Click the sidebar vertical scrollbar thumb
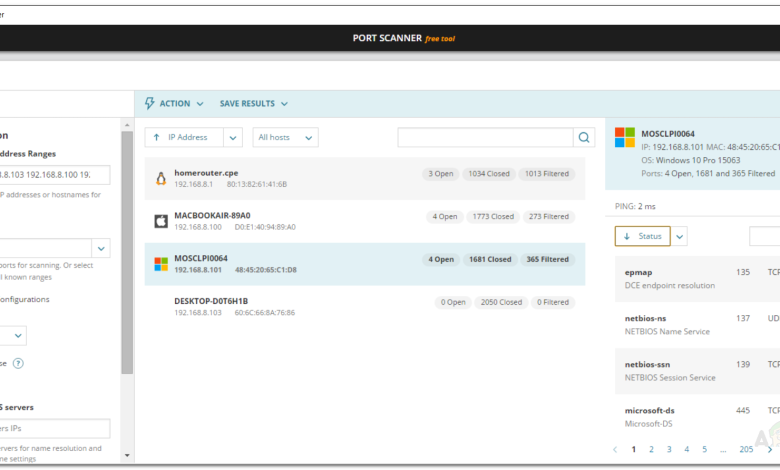This screenshot has width=780, height=470. pyautogui.click(x=127, y=253)
